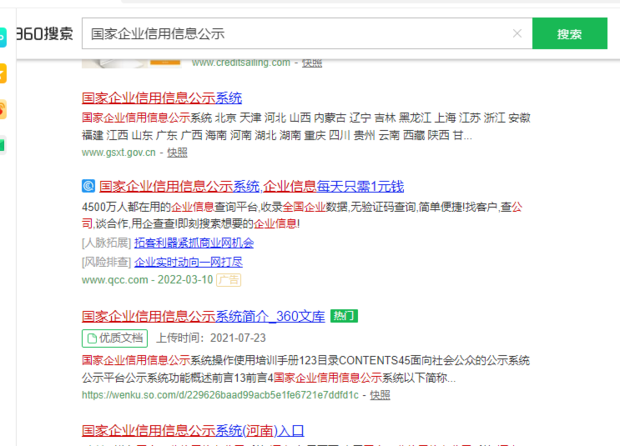Click the www.qcc.com URL text
The image size is (620, 446).
coord(115,280)
